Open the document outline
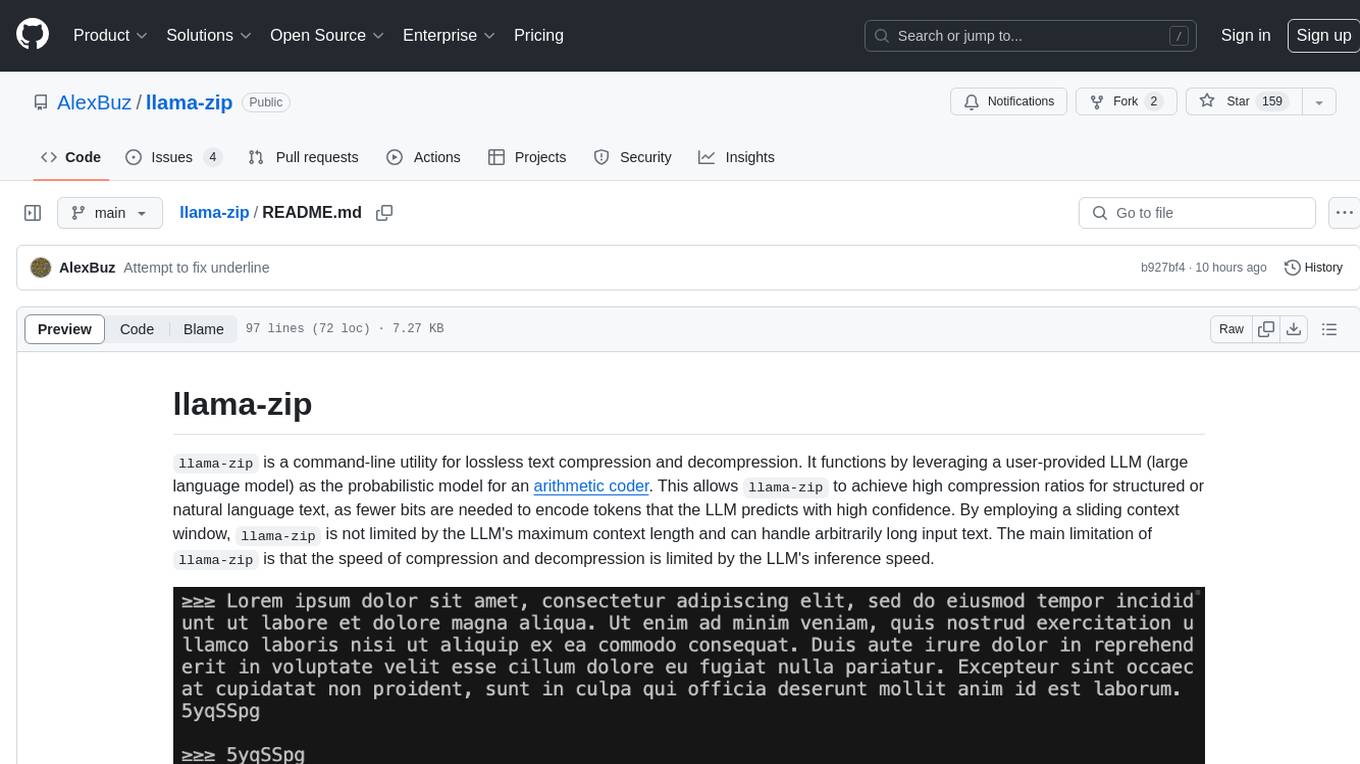1360x764 pixels. point(1329,329)
